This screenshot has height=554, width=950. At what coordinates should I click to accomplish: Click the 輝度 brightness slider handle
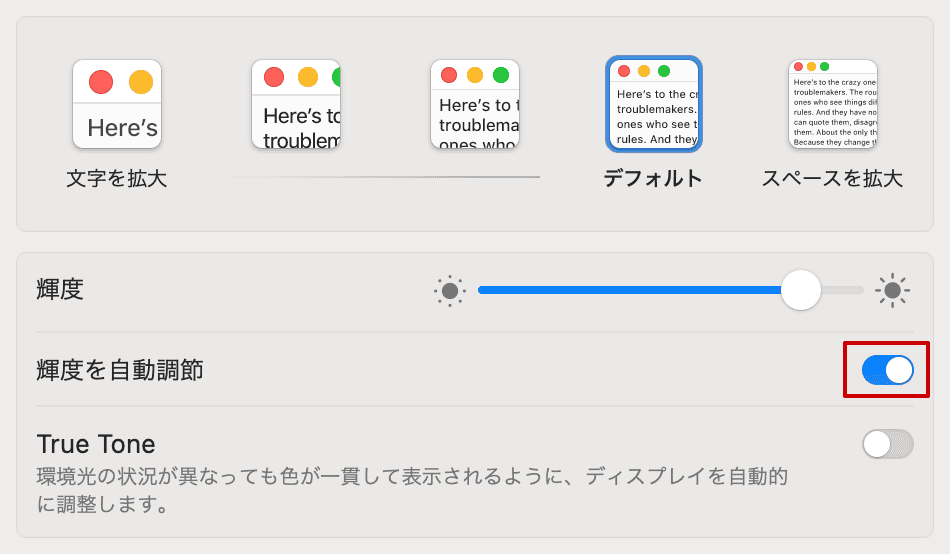tap(800, 290)
